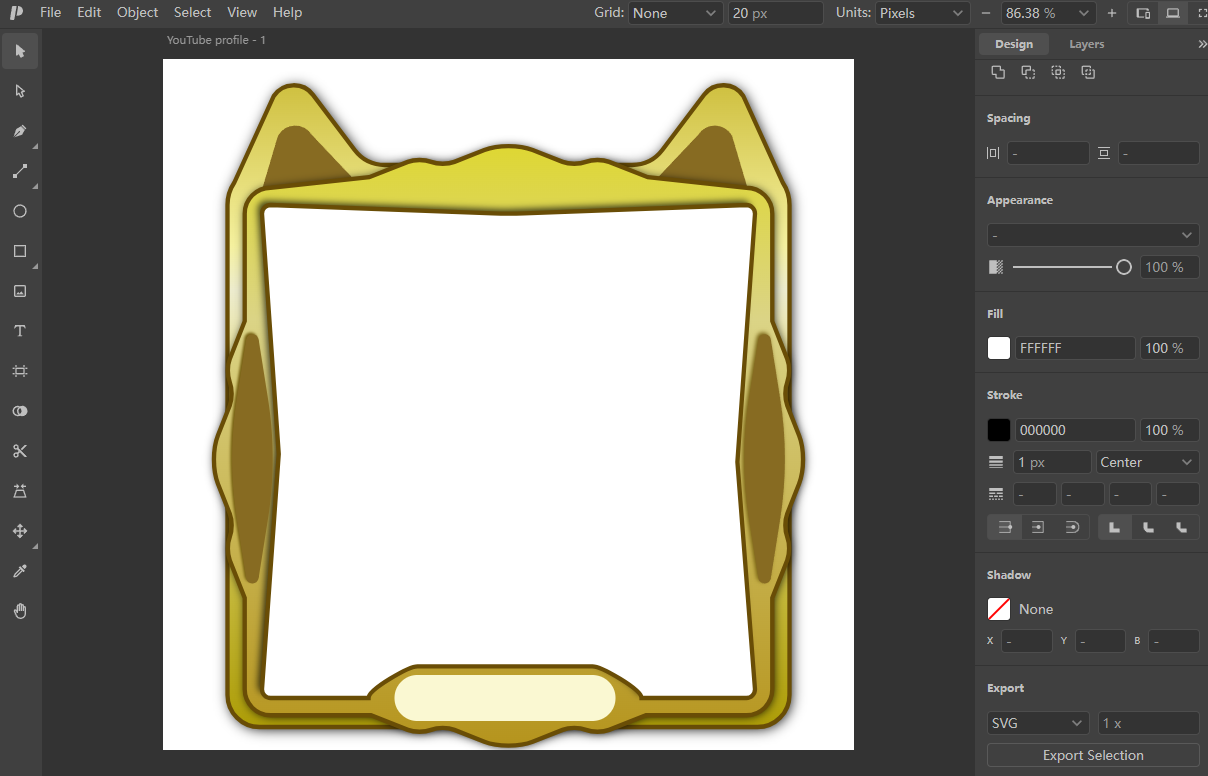Toggle the first stroke arrow end option
The width and height of the screenshot is (1208, 776).
(x=1005, y=527)
